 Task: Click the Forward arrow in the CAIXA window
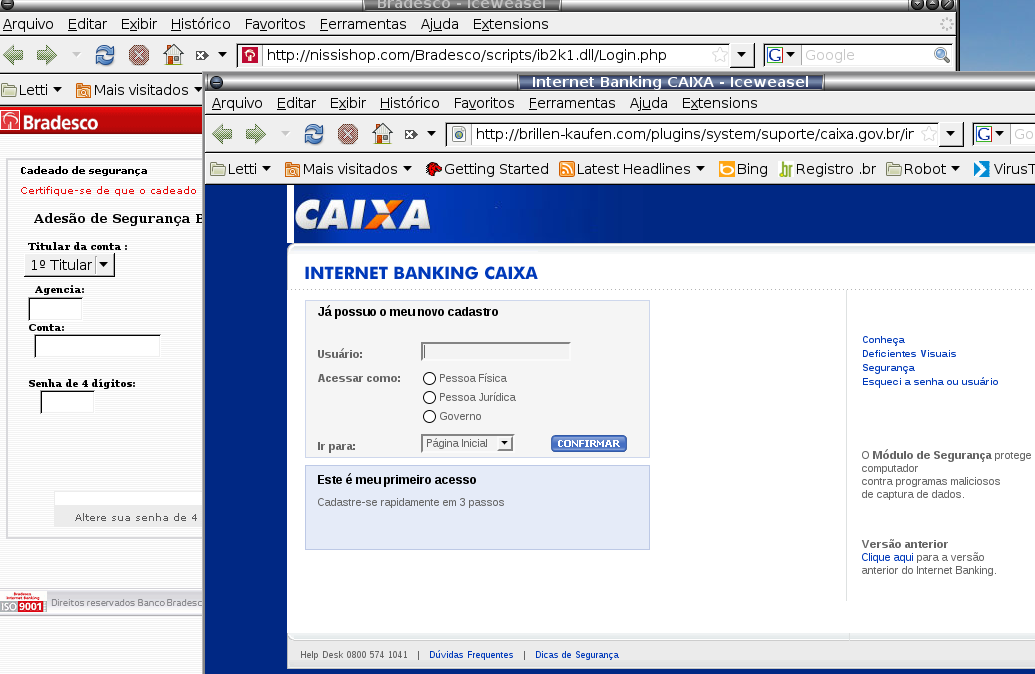point(255,134)
